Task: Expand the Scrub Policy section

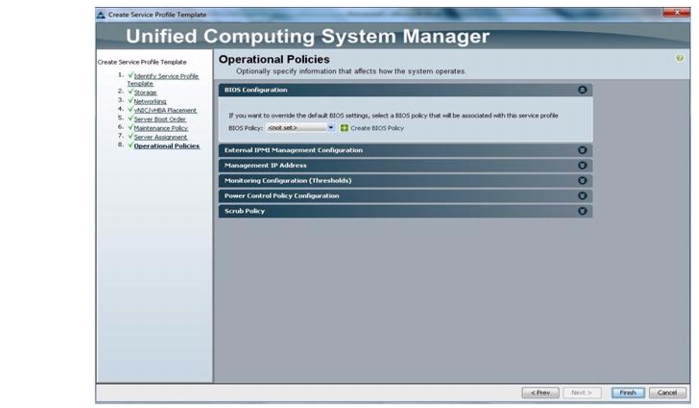Action: (x=582, y=211)
